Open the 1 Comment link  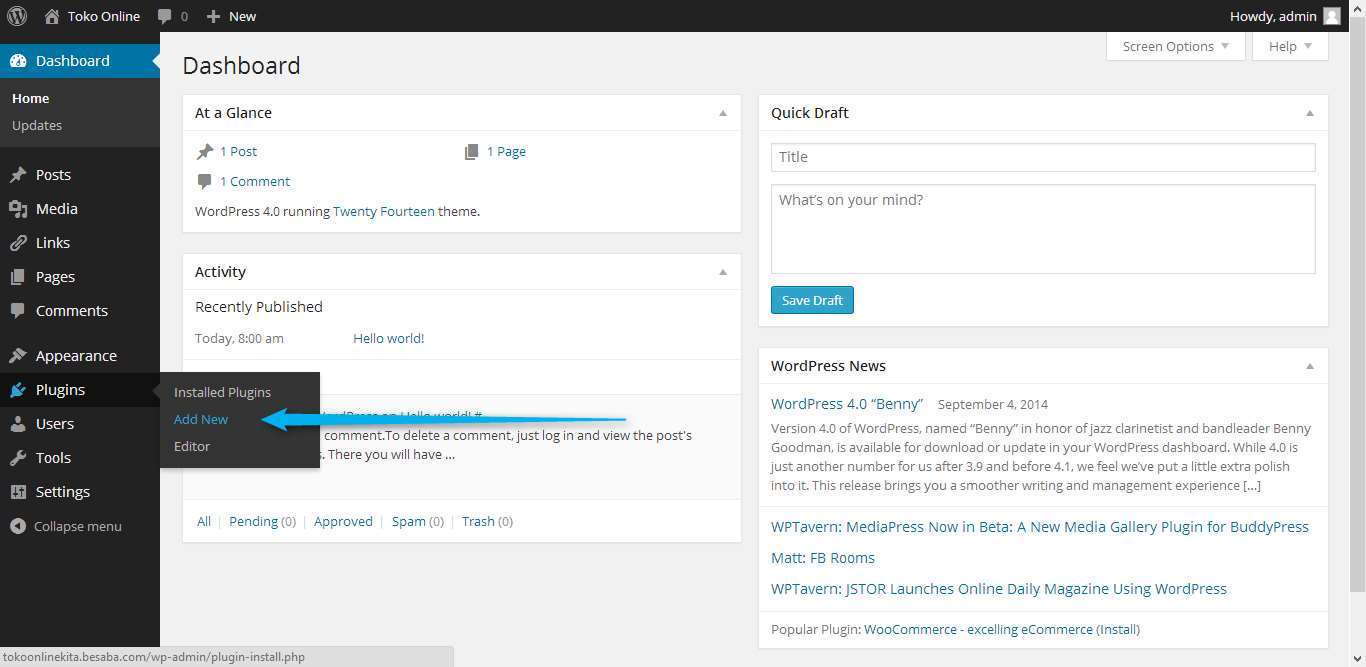pyautogui.click(x=255, y=181)
